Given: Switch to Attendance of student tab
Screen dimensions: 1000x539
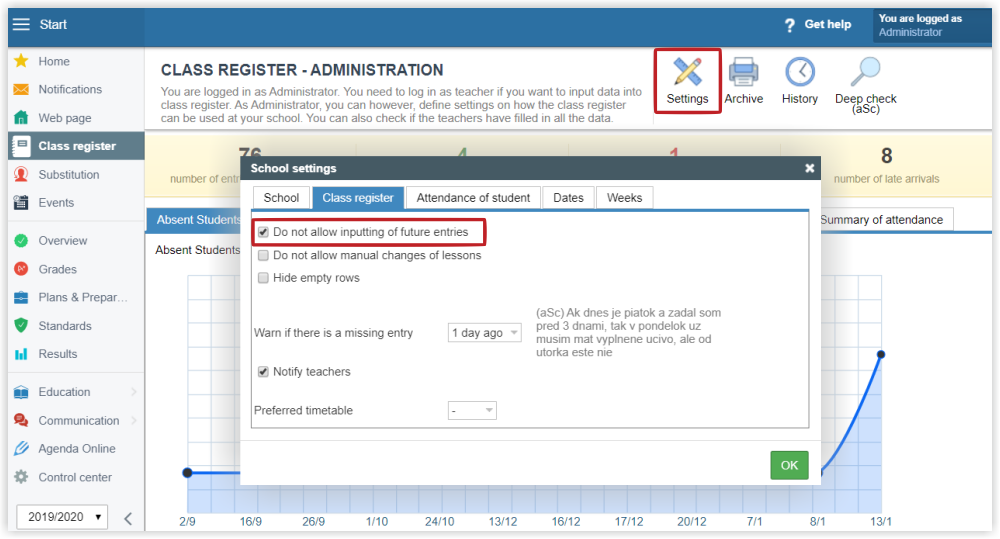Looking at the screenshot, I should [x=473, y=198].
